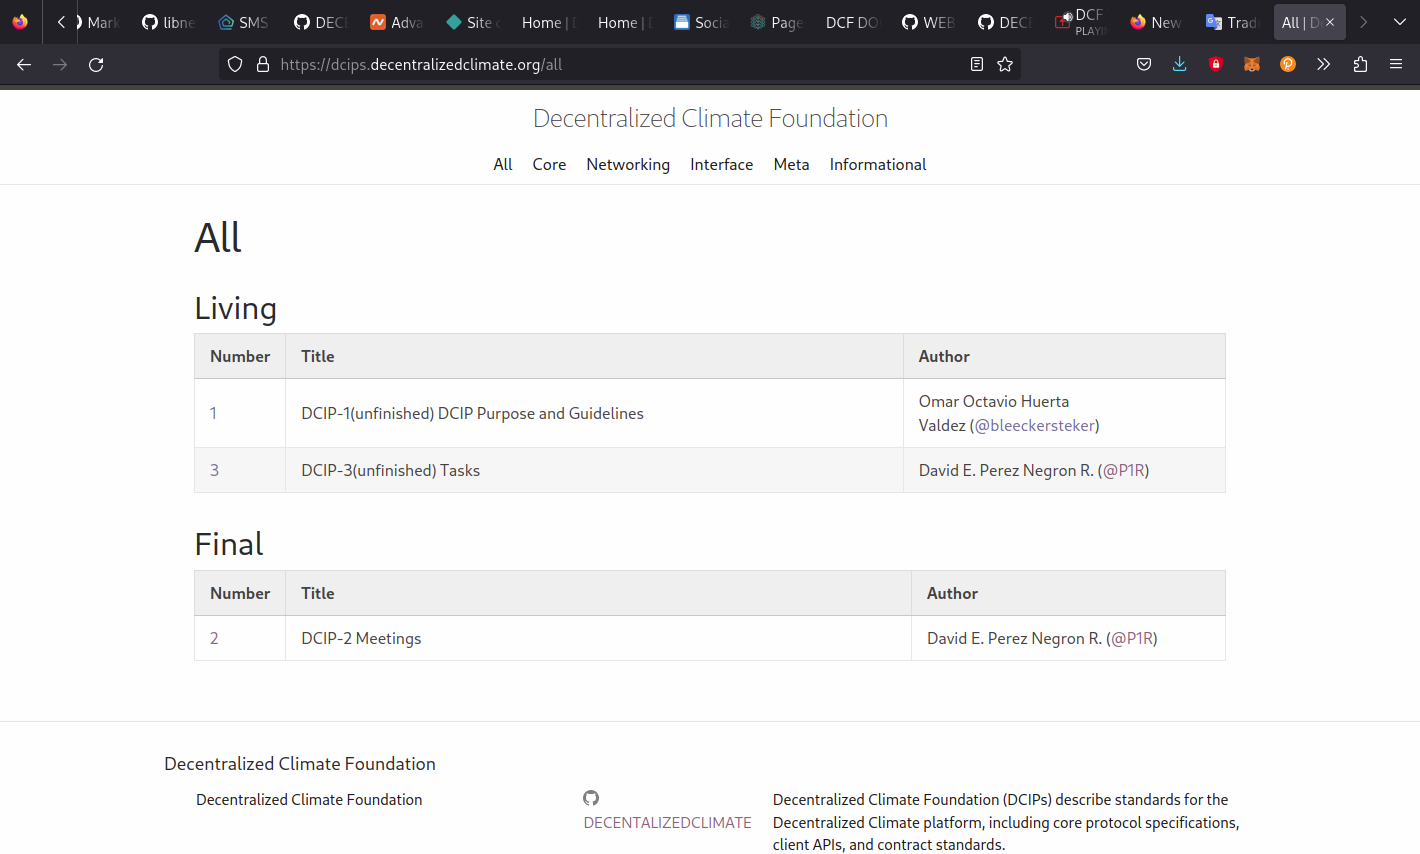Select the Meta category in navigation
Viewport: 1420px width, 854px height.
791,164
